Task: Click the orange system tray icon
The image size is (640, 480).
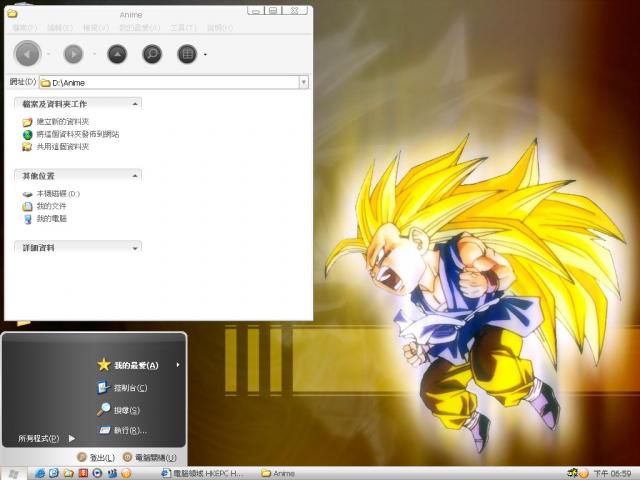Action: pyautogui.click(x=583, y=473)
